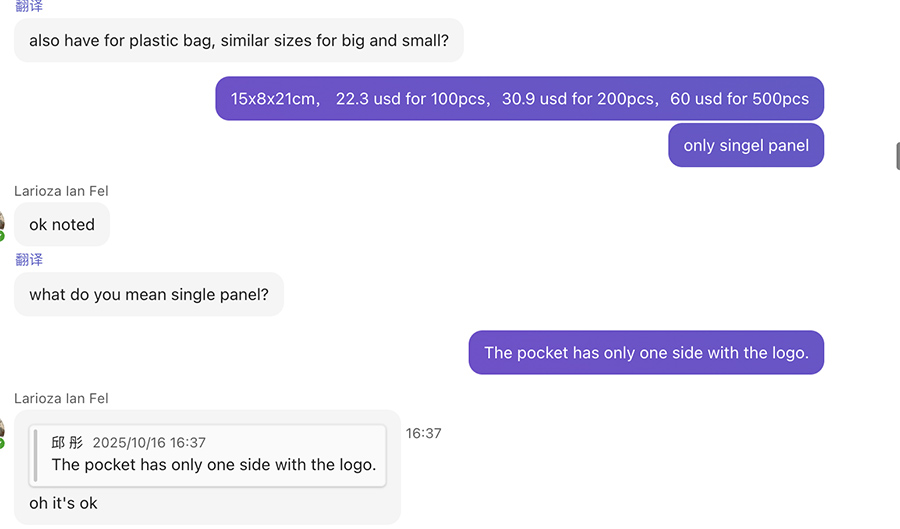Viewport: 900px width, 529px height.
Task: Click the "only singel panel" purple bubble
Action: pos(746,146)
